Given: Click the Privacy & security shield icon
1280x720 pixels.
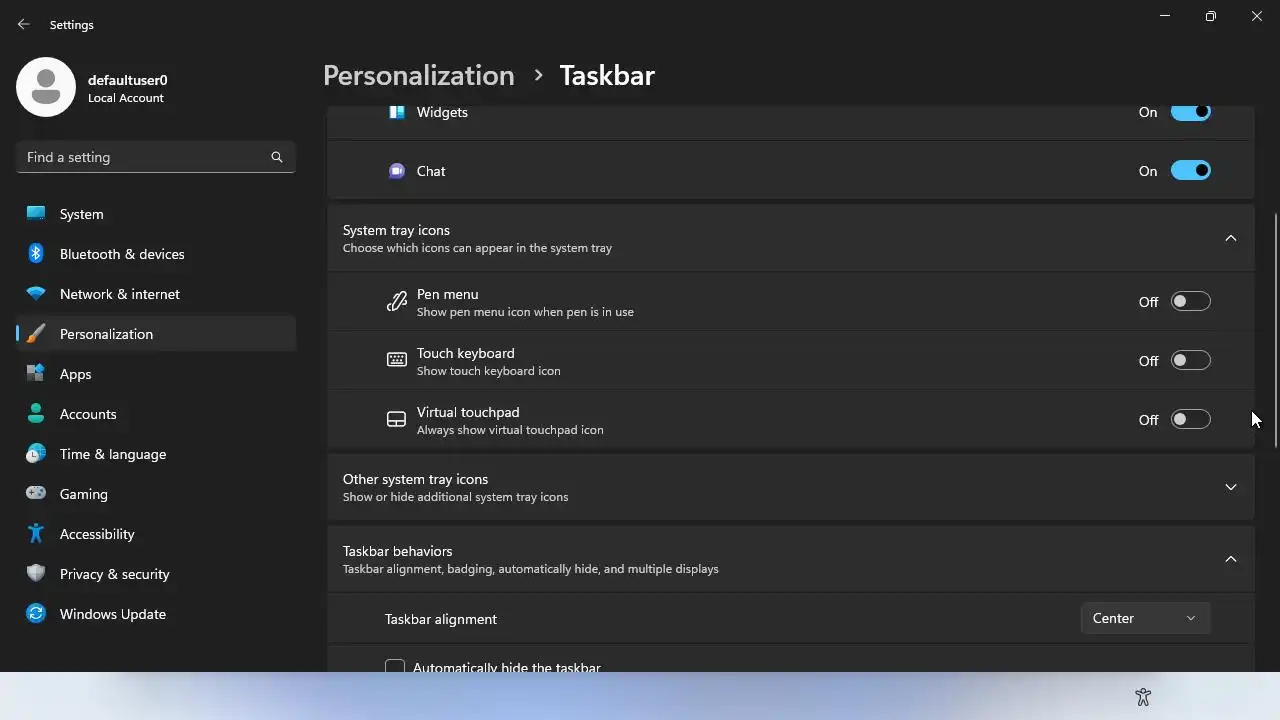Looking at the screenshot, I should point(36,574).
